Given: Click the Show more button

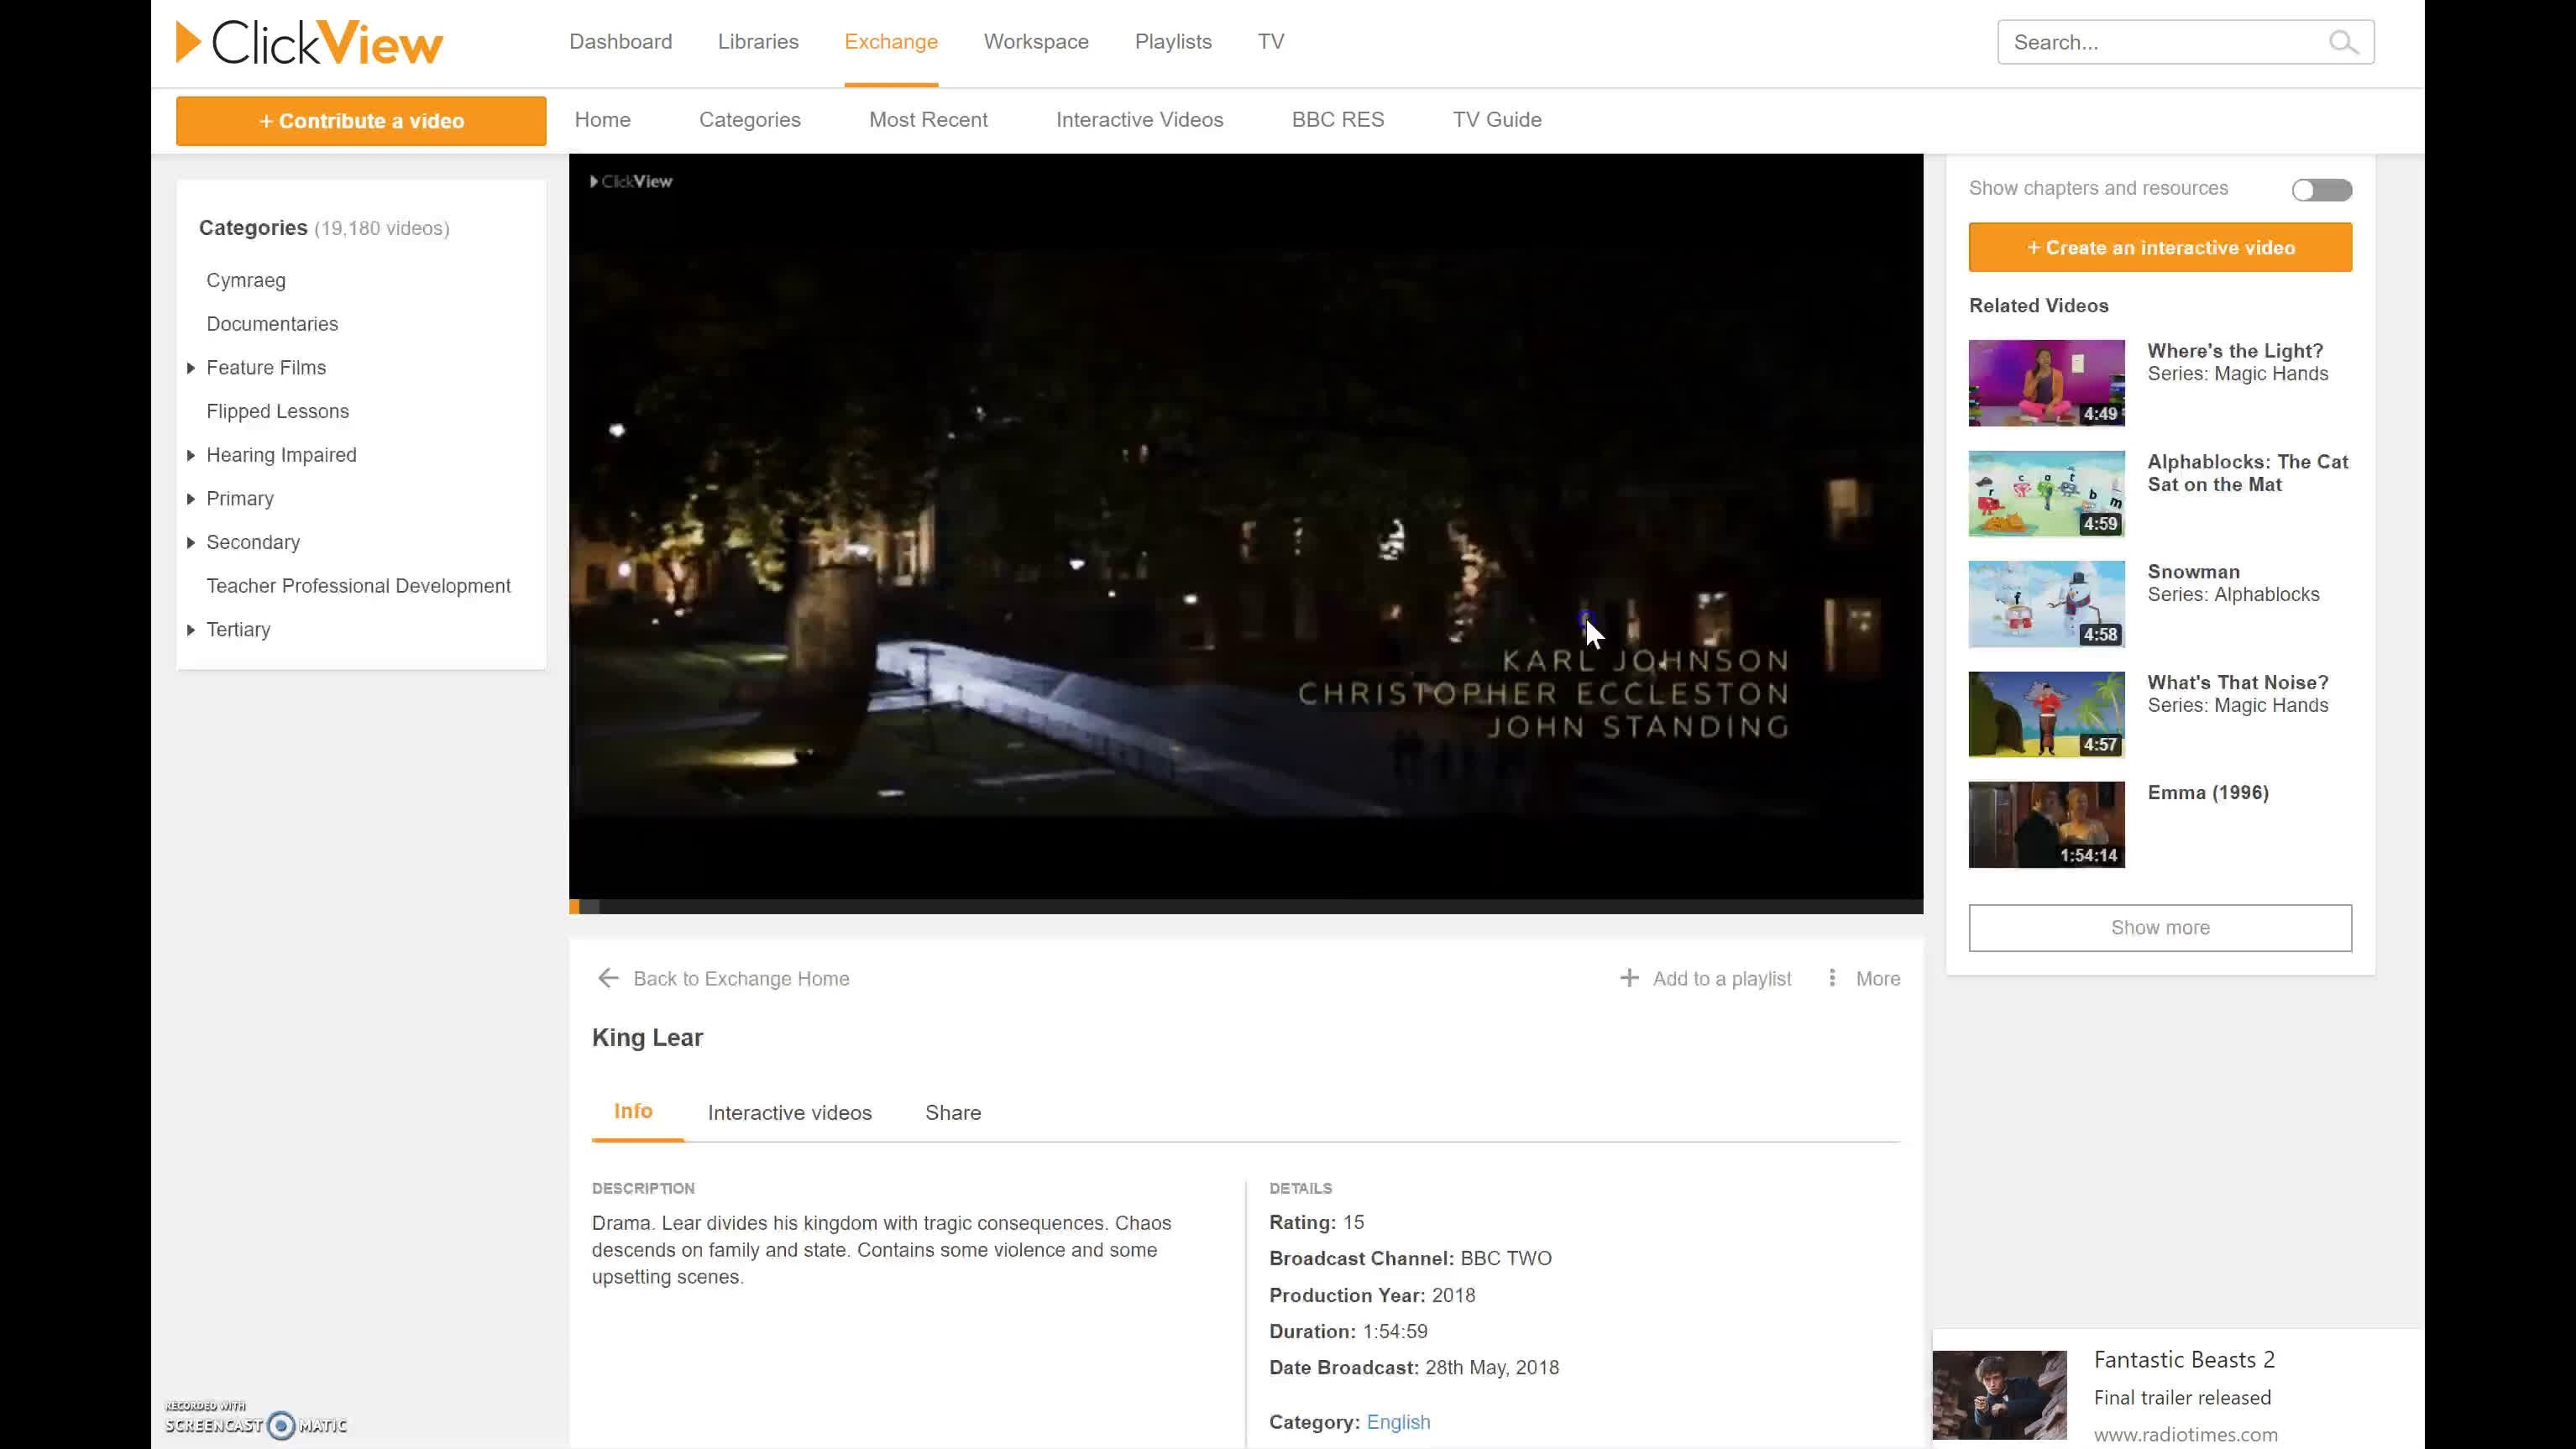Looking at the screenshot, I should pos(2159,927).
